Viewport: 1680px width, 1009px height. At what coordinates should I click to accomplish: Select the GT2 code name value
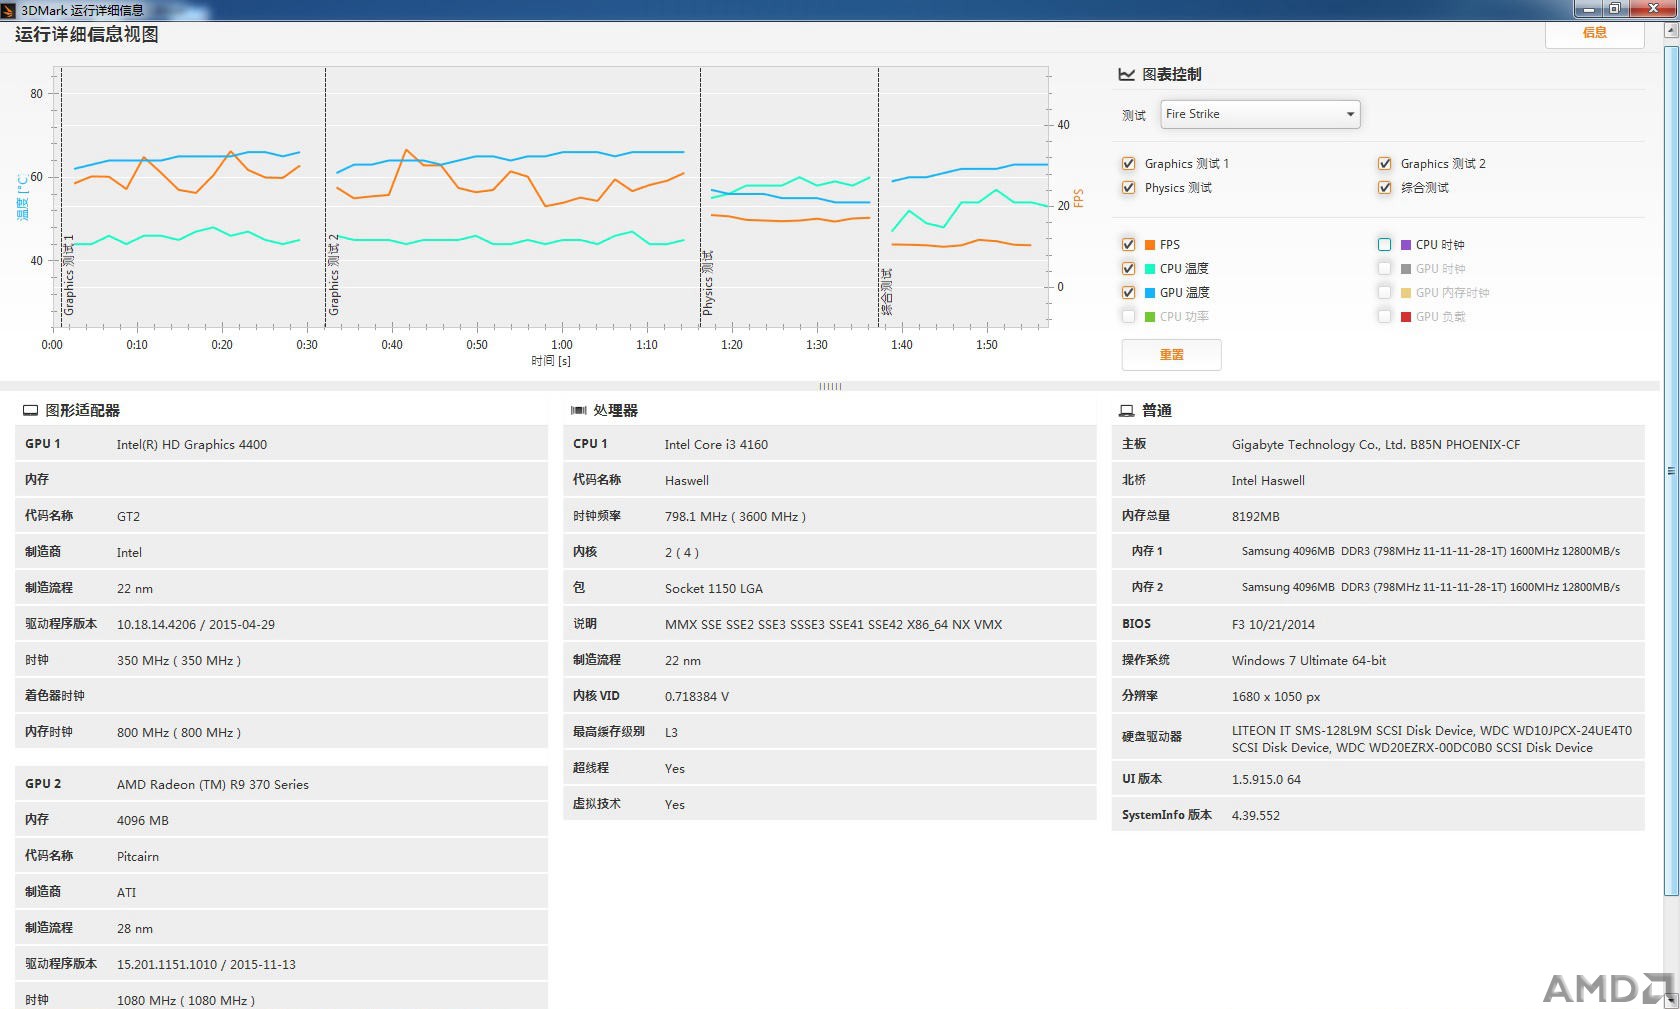pyautogui.click(x=128, y=517)
